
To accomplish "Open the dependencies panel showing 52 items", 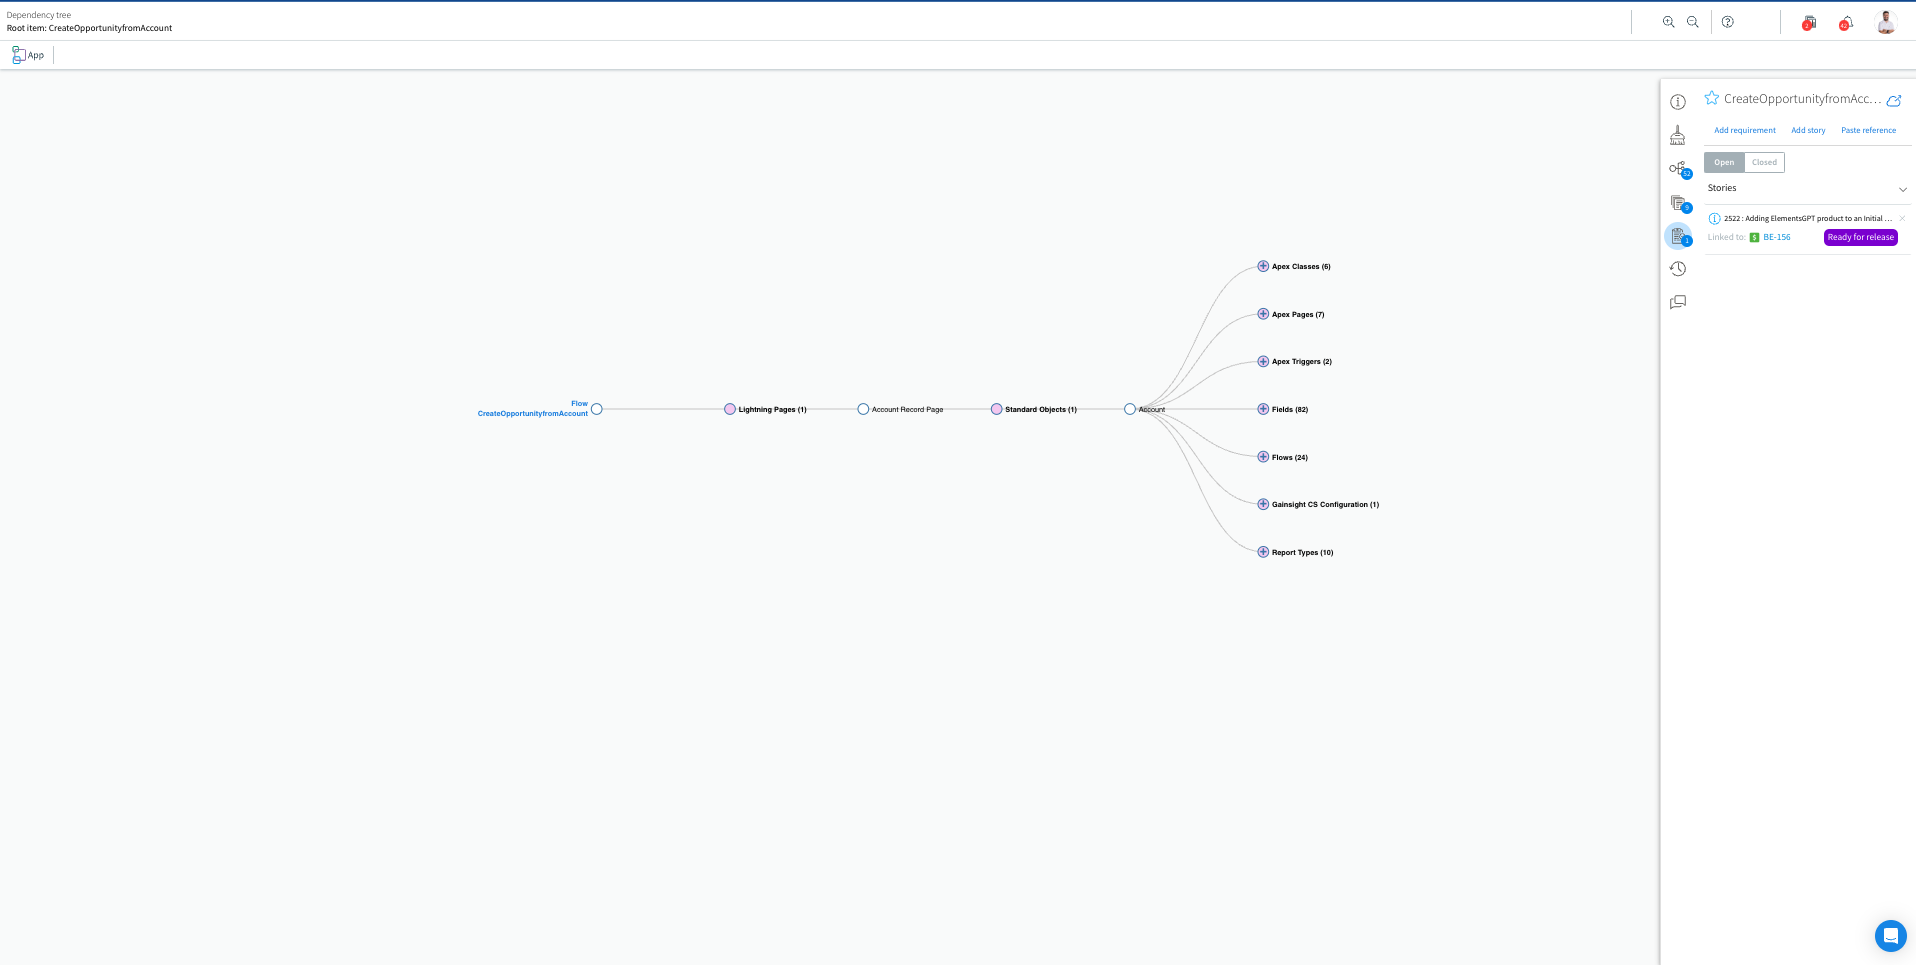I will click(x=1678, y=168).
